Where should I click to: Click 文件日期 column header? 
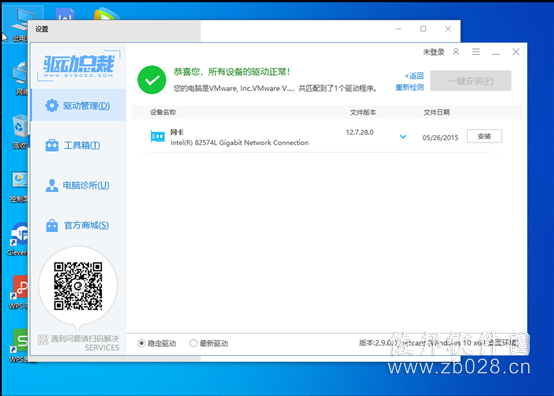[436, 112]
